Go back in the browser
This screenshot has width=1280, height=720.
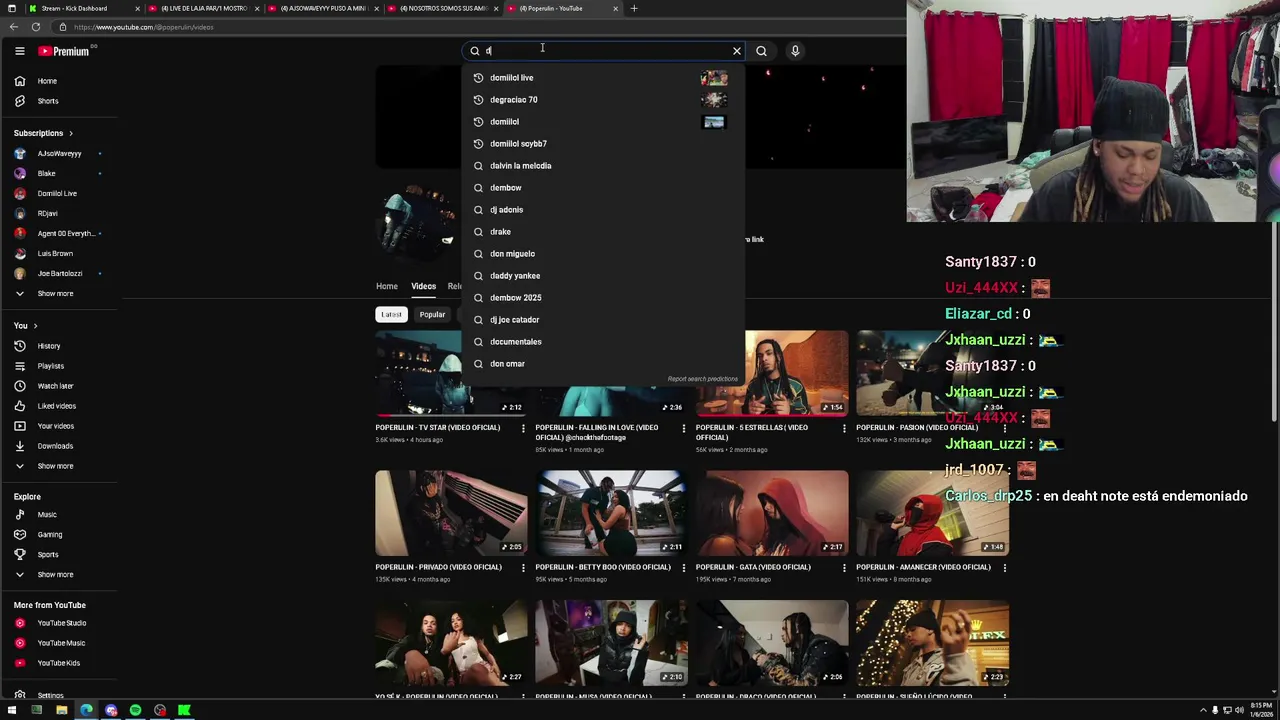pos(14,27)
